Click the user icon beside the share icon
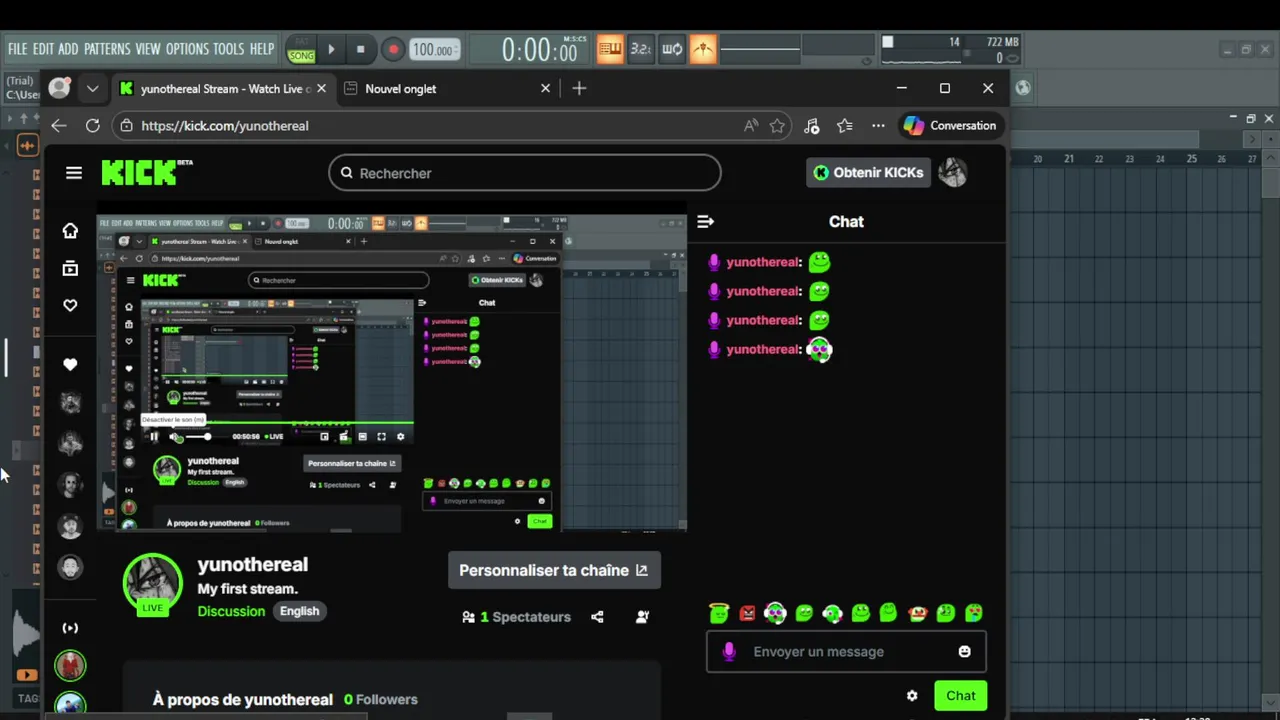Viewport: 1280px width, 720px height. [642, 617]
